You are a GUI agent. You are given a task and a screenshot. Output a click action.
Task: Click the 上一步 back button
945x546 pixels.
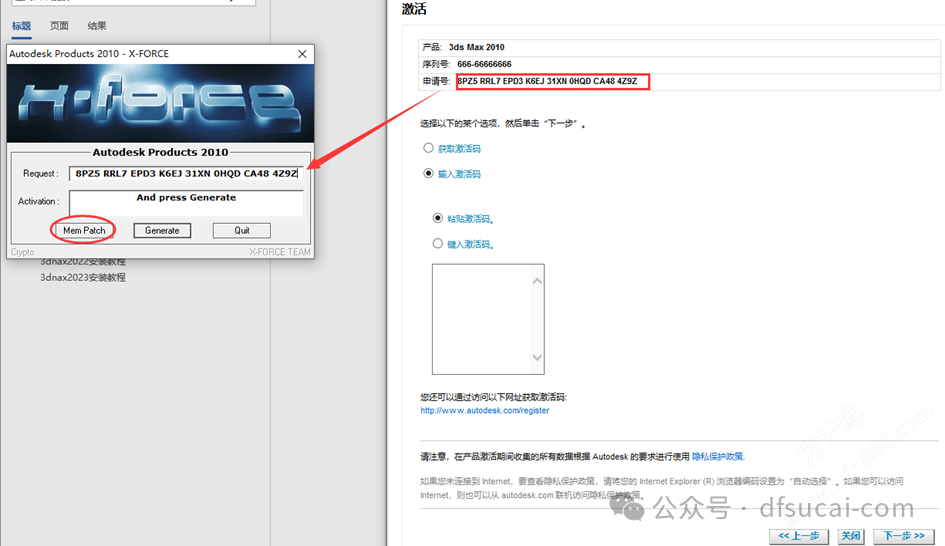pos(799,536)
